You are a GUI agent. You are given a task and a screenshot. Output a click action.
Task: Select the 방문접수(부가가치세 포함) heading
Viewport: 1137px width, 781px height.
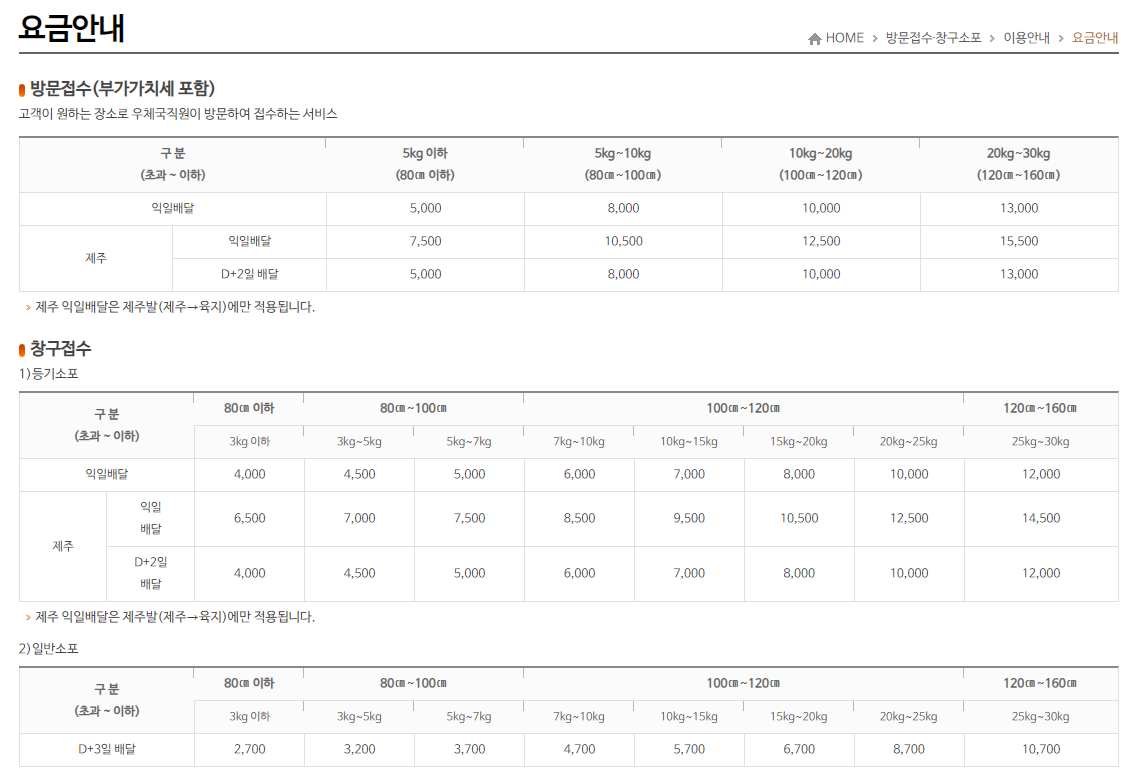(122, 88)
